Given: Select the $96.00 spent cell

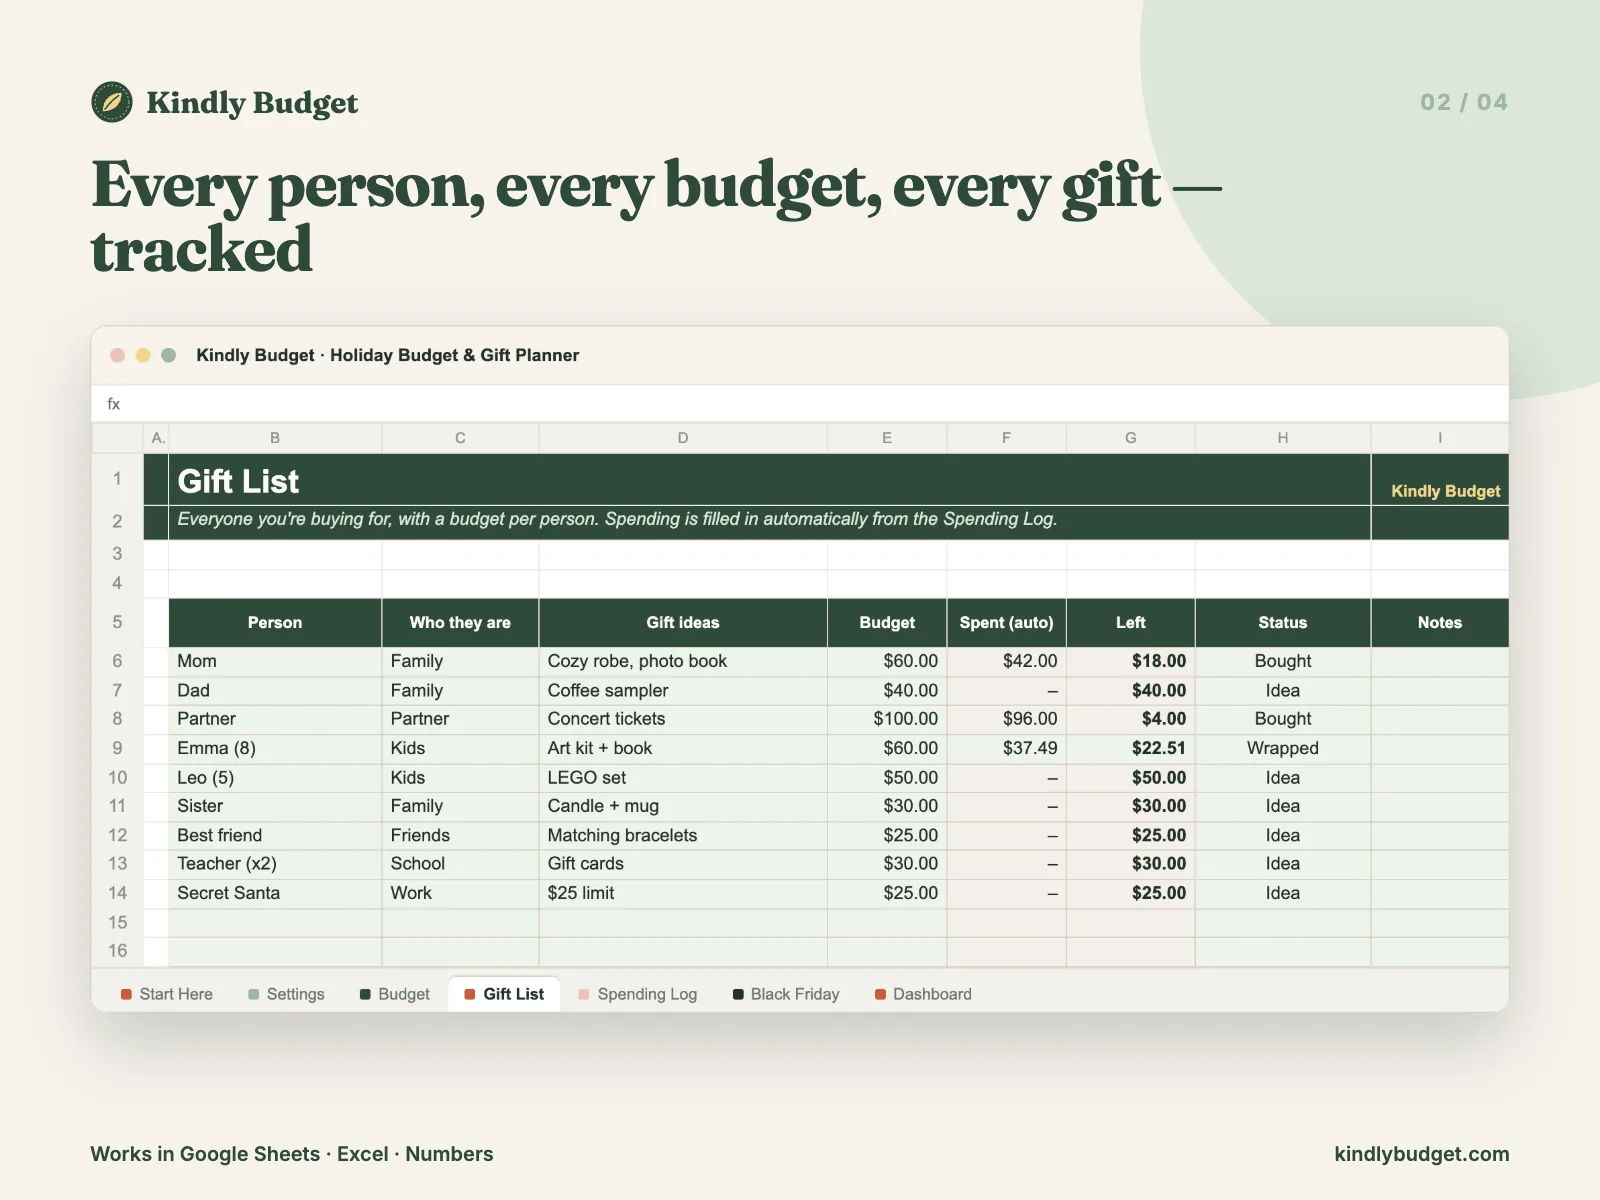Looking at the screenshot, I should [1006, 719].
